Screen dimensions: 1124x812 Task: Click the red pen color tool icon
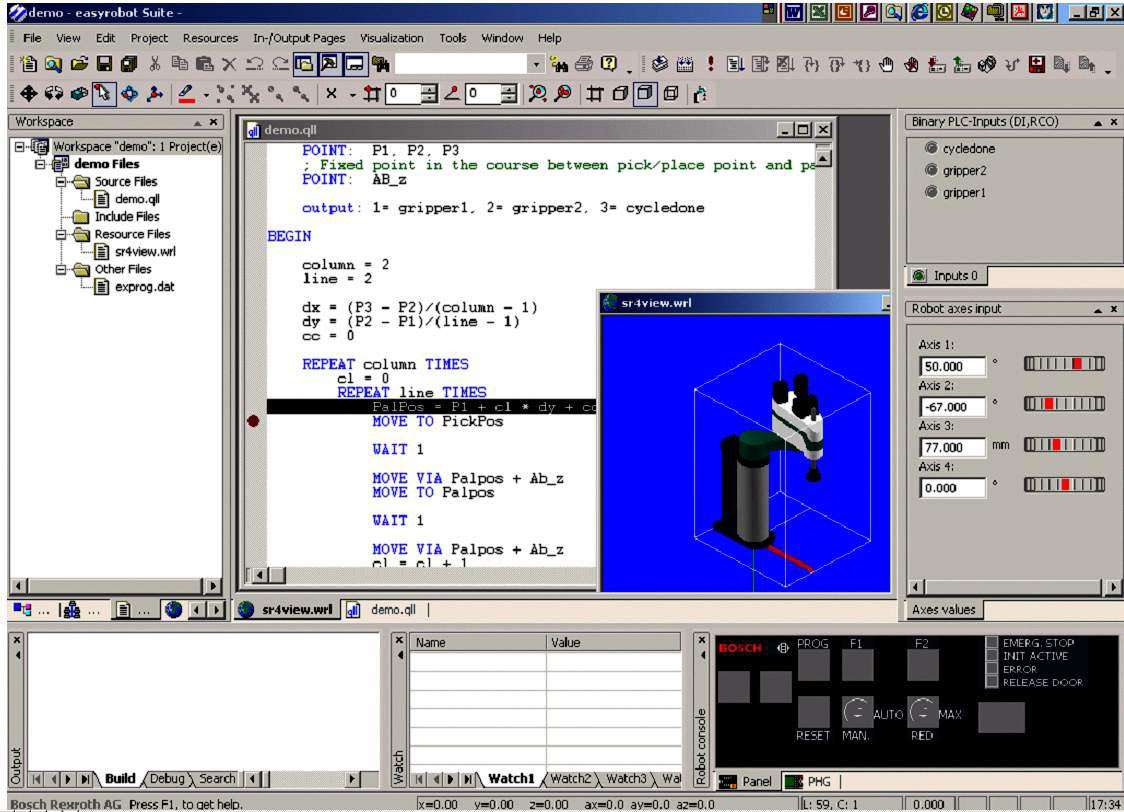click(186, 93)
